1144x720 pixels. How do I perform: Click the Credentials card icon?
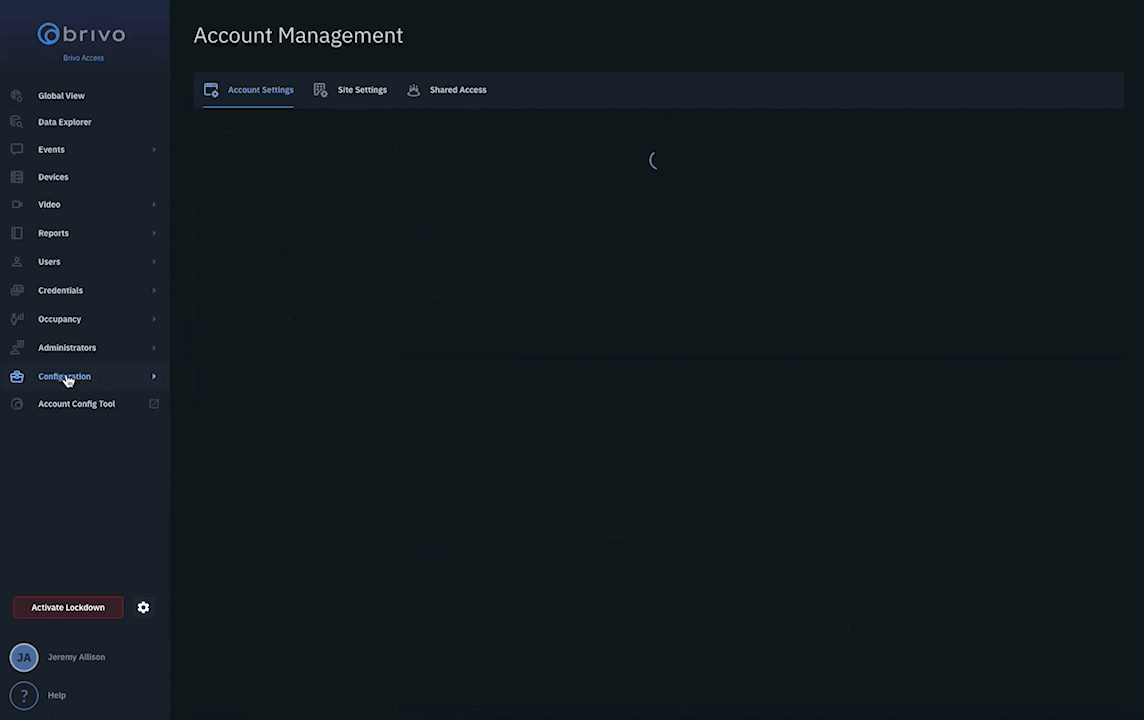[17, 290]
